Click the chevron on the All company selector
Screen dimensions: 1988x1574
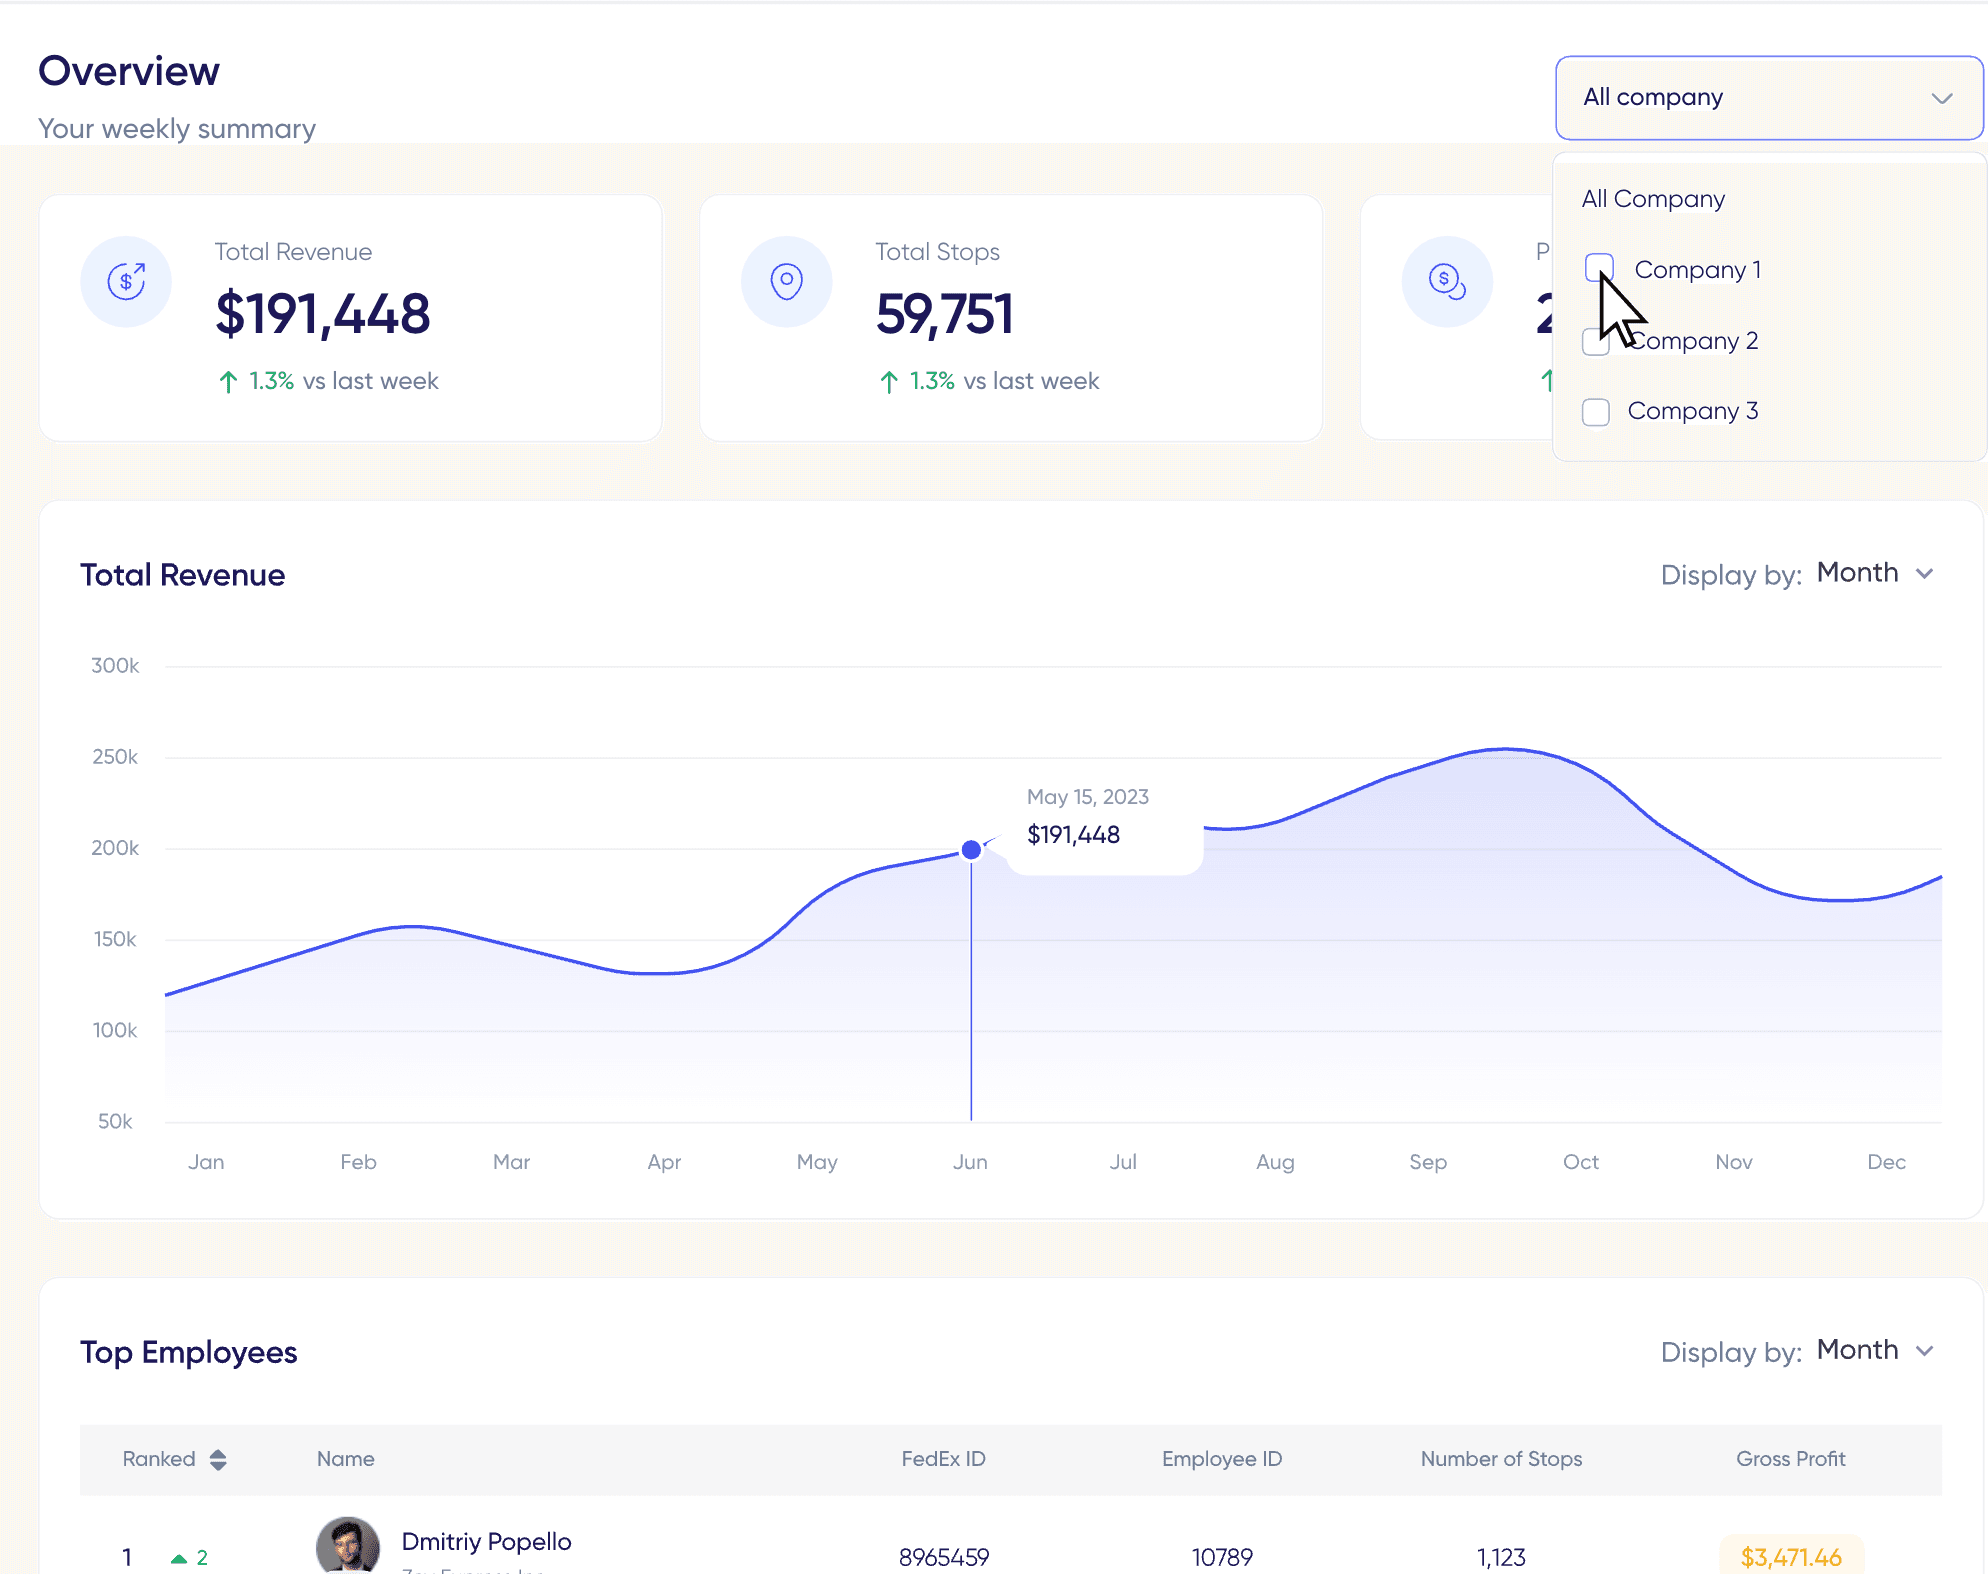pyautogui.click(x=1943, y=97)
